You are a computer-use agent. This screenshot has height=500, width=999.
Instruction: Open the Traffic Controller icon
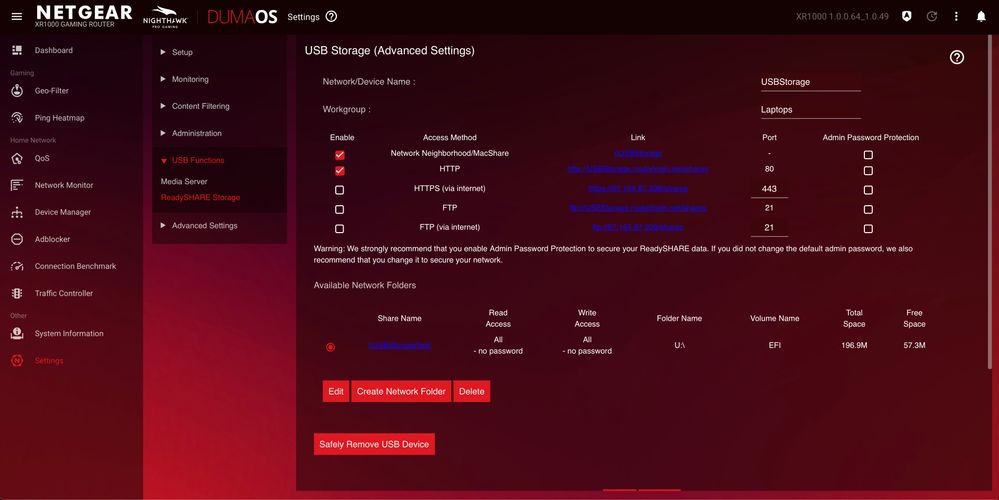[17, 293]
